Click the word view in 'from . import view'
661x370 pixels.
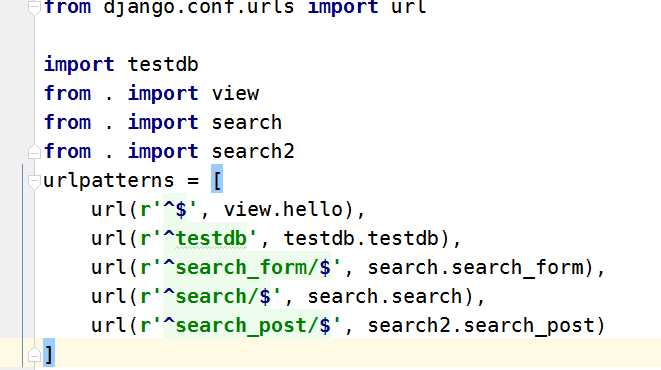(235, 94)
